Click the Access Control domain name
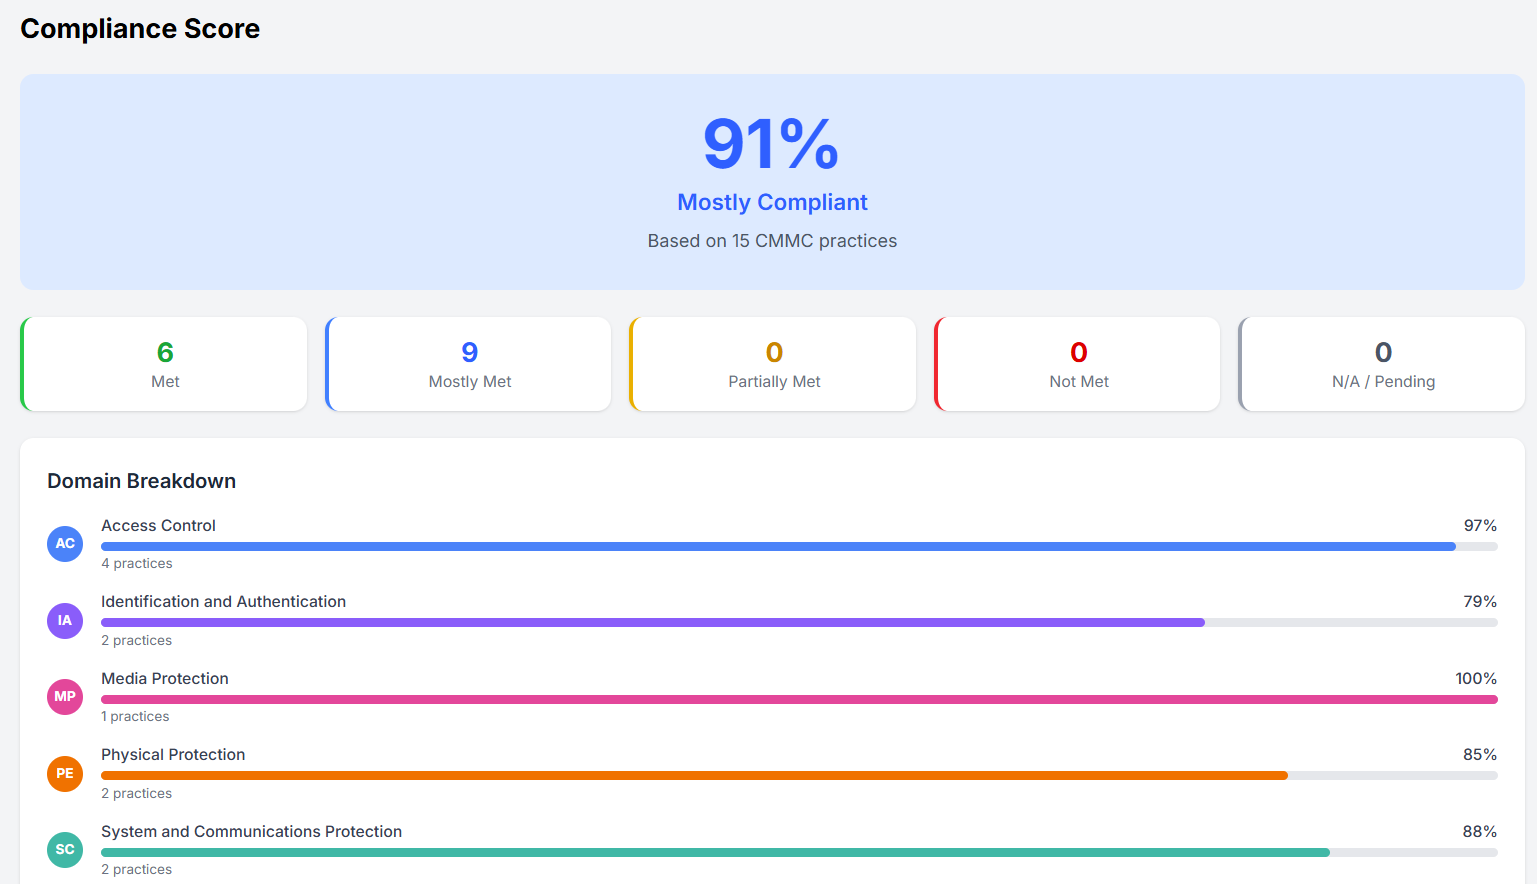Image resolution: width=1537 pixels, height=884 pixels. coord(158,526)
